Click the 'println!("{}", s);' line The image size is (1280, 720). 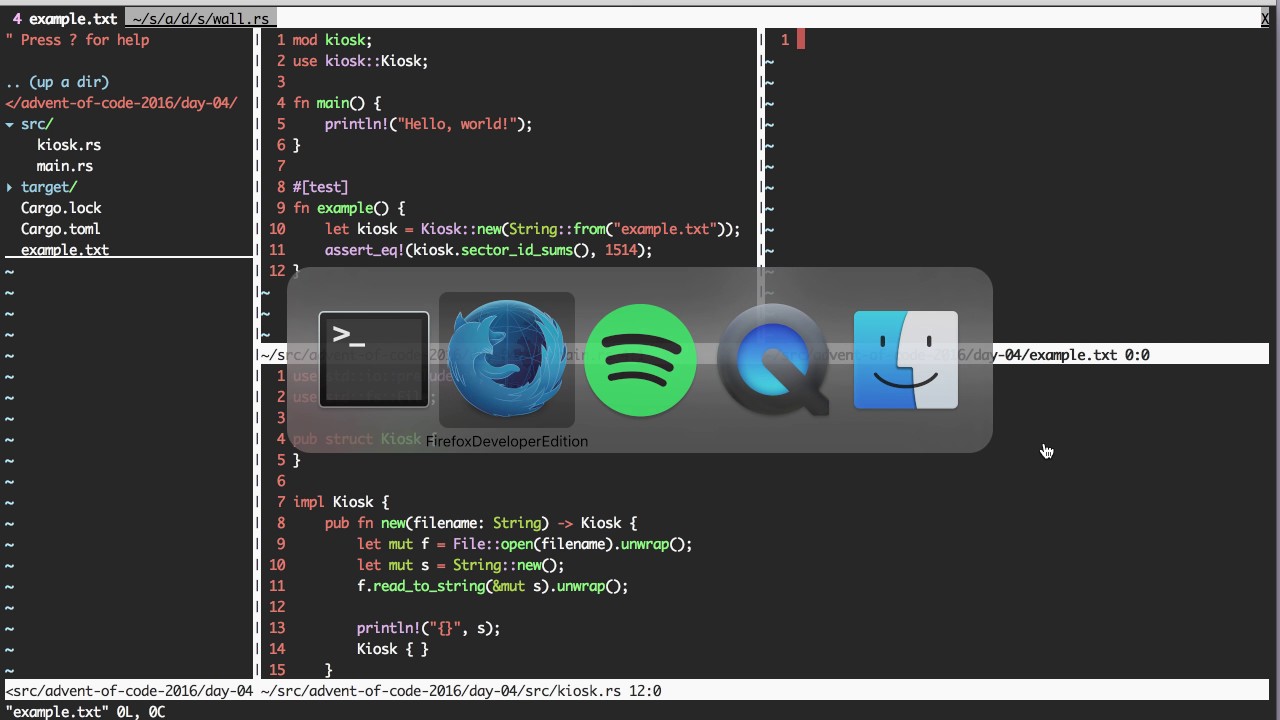click(x=428, y=628)
